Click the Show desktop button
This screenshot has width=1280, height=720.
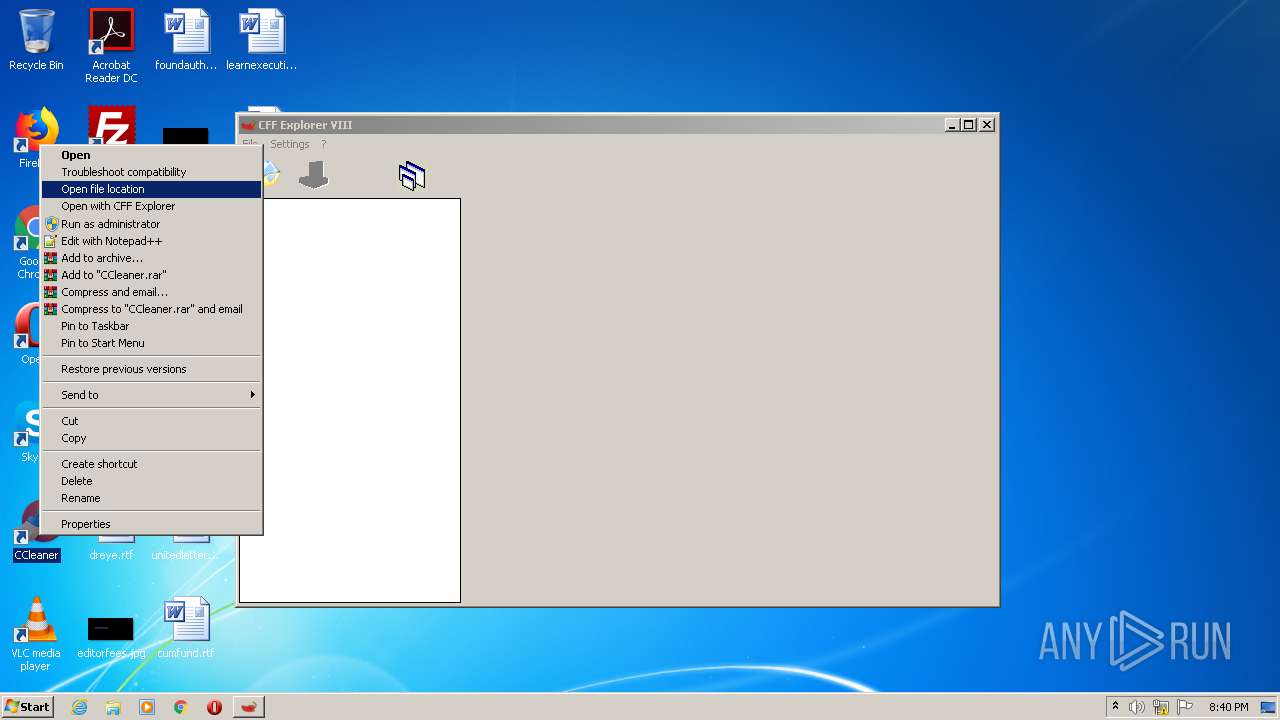[1269, 707]
